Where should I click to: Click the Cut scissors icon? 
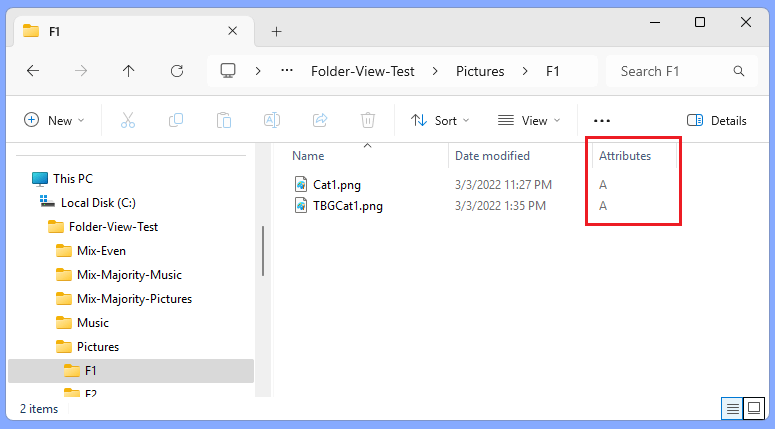128,120
